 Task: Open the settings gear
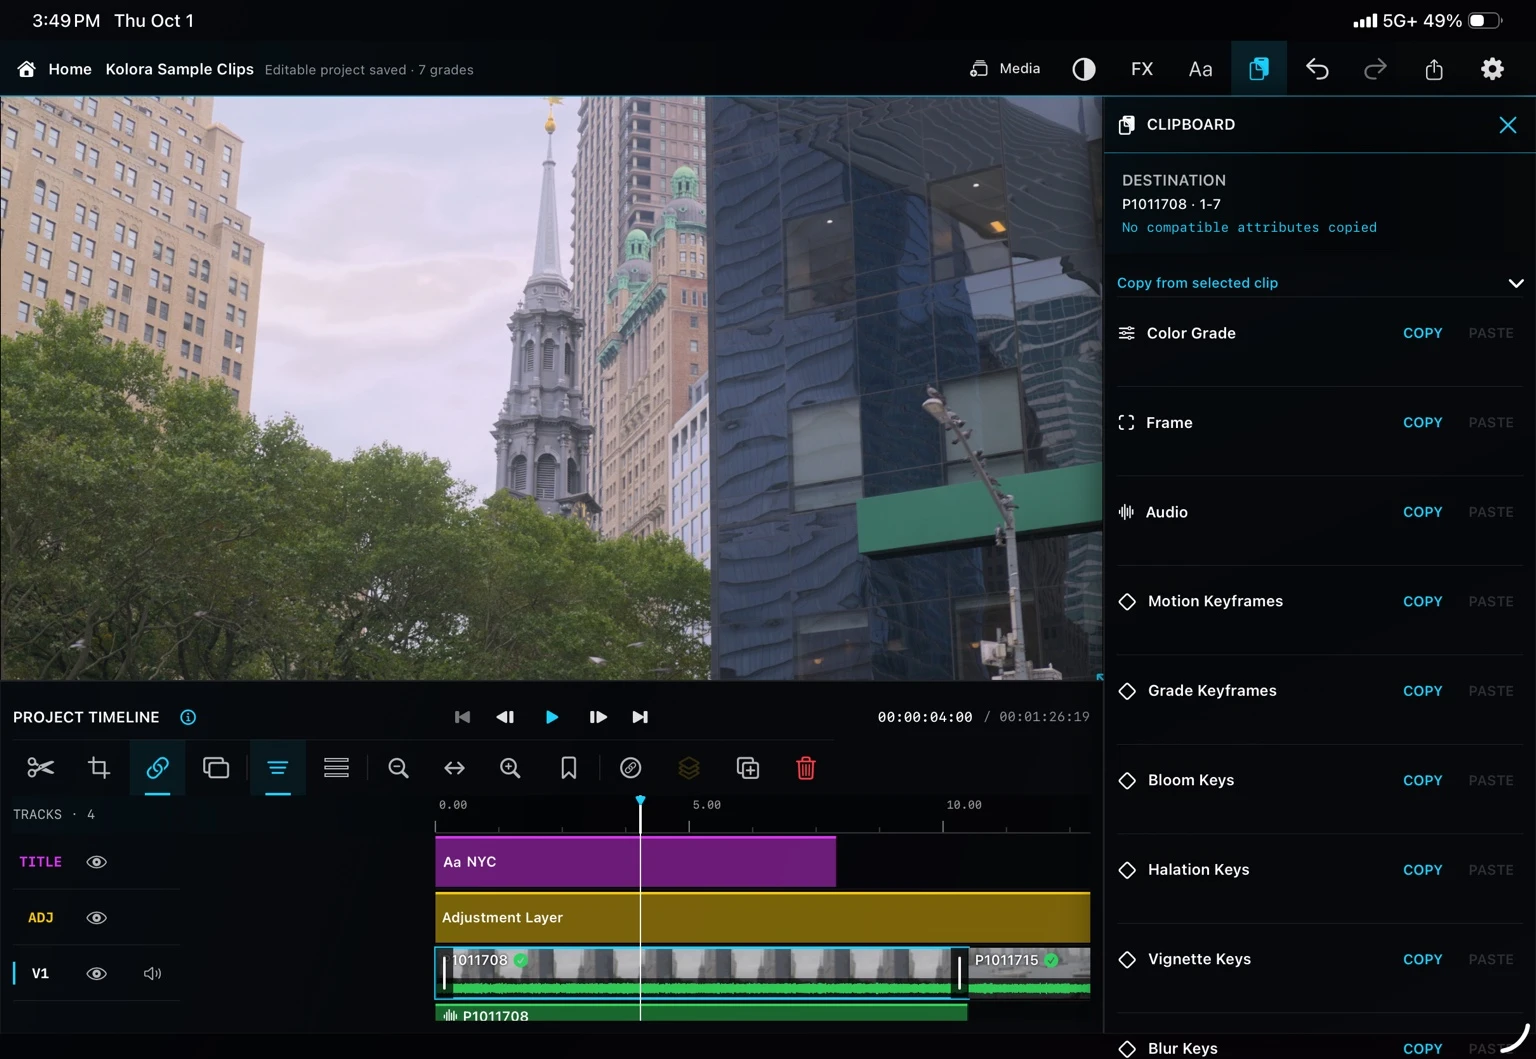click(x=1492, y=69)
